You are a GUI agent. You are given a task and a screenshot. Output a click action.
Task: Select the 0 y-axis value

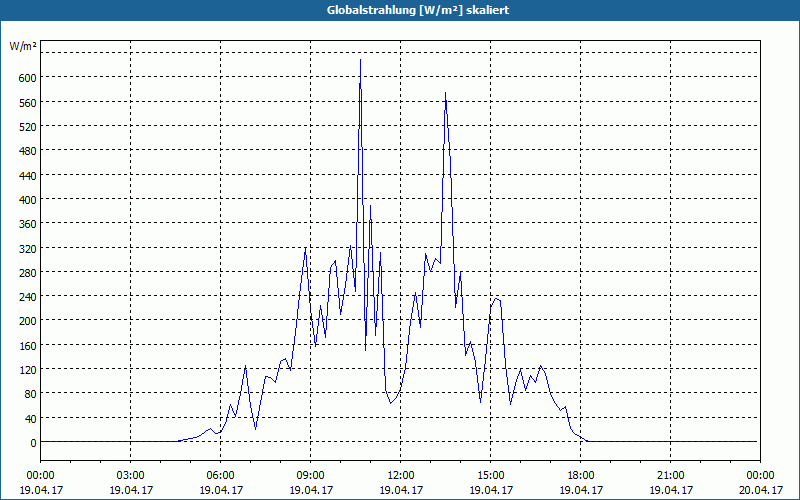tap(34, 443)
